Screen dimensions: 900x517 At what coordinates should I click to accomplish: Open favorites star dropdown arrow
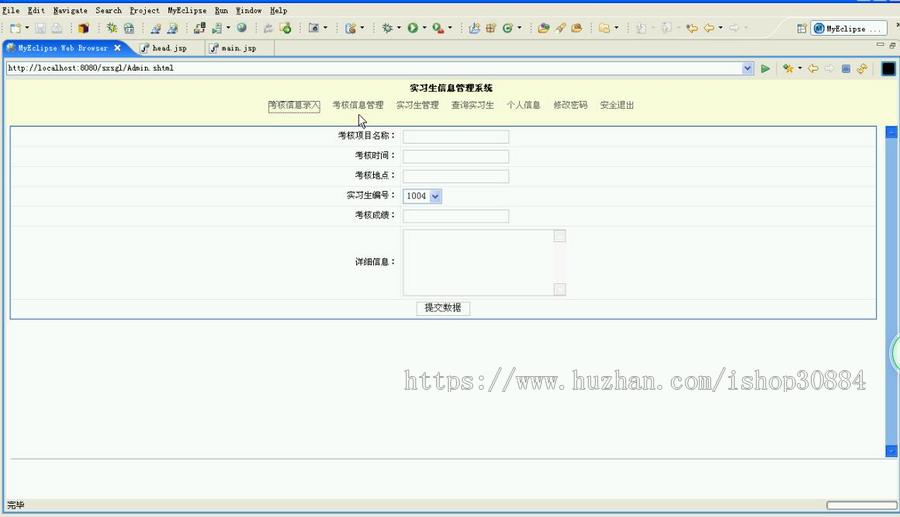click(x=800, y=68)
